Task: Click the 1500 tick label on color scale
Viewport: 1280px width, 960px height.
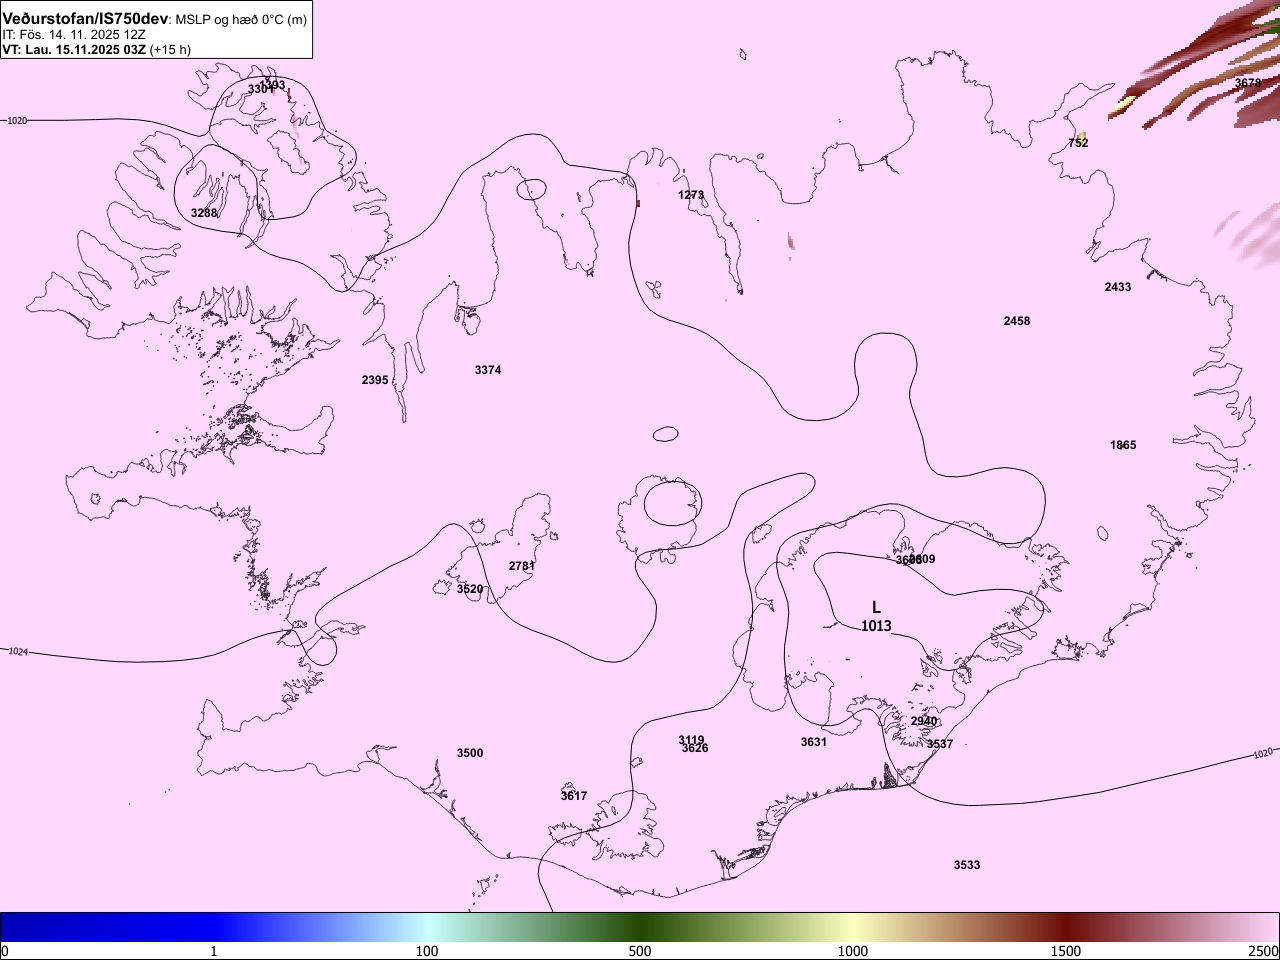Action: (x=1066, y=951)
